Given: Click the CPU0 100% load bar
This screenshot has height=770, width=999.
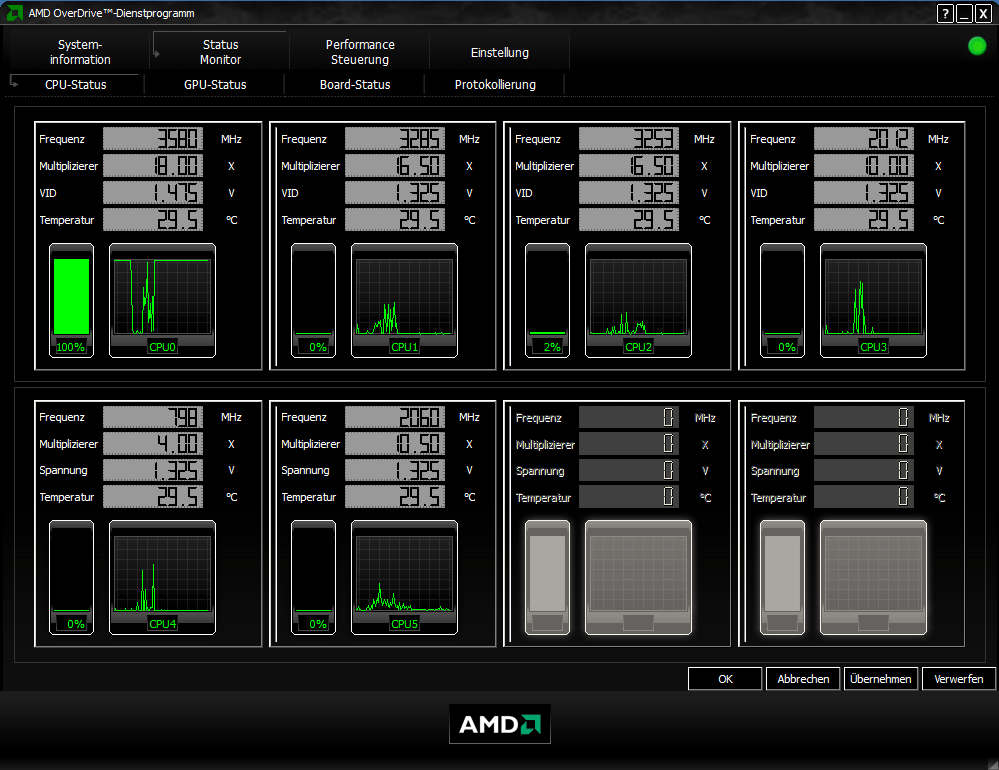Looking at the screenshot, I should [x=71, y=300].
